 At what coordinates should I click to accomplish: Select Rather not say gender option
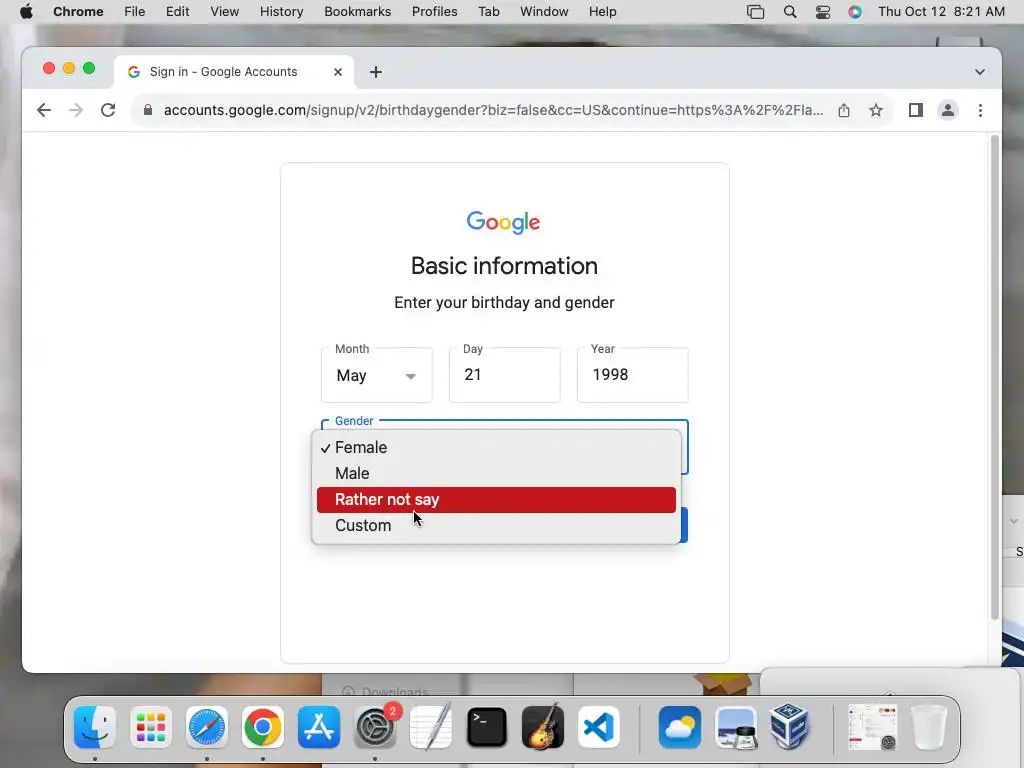click(x=496, y=500)
